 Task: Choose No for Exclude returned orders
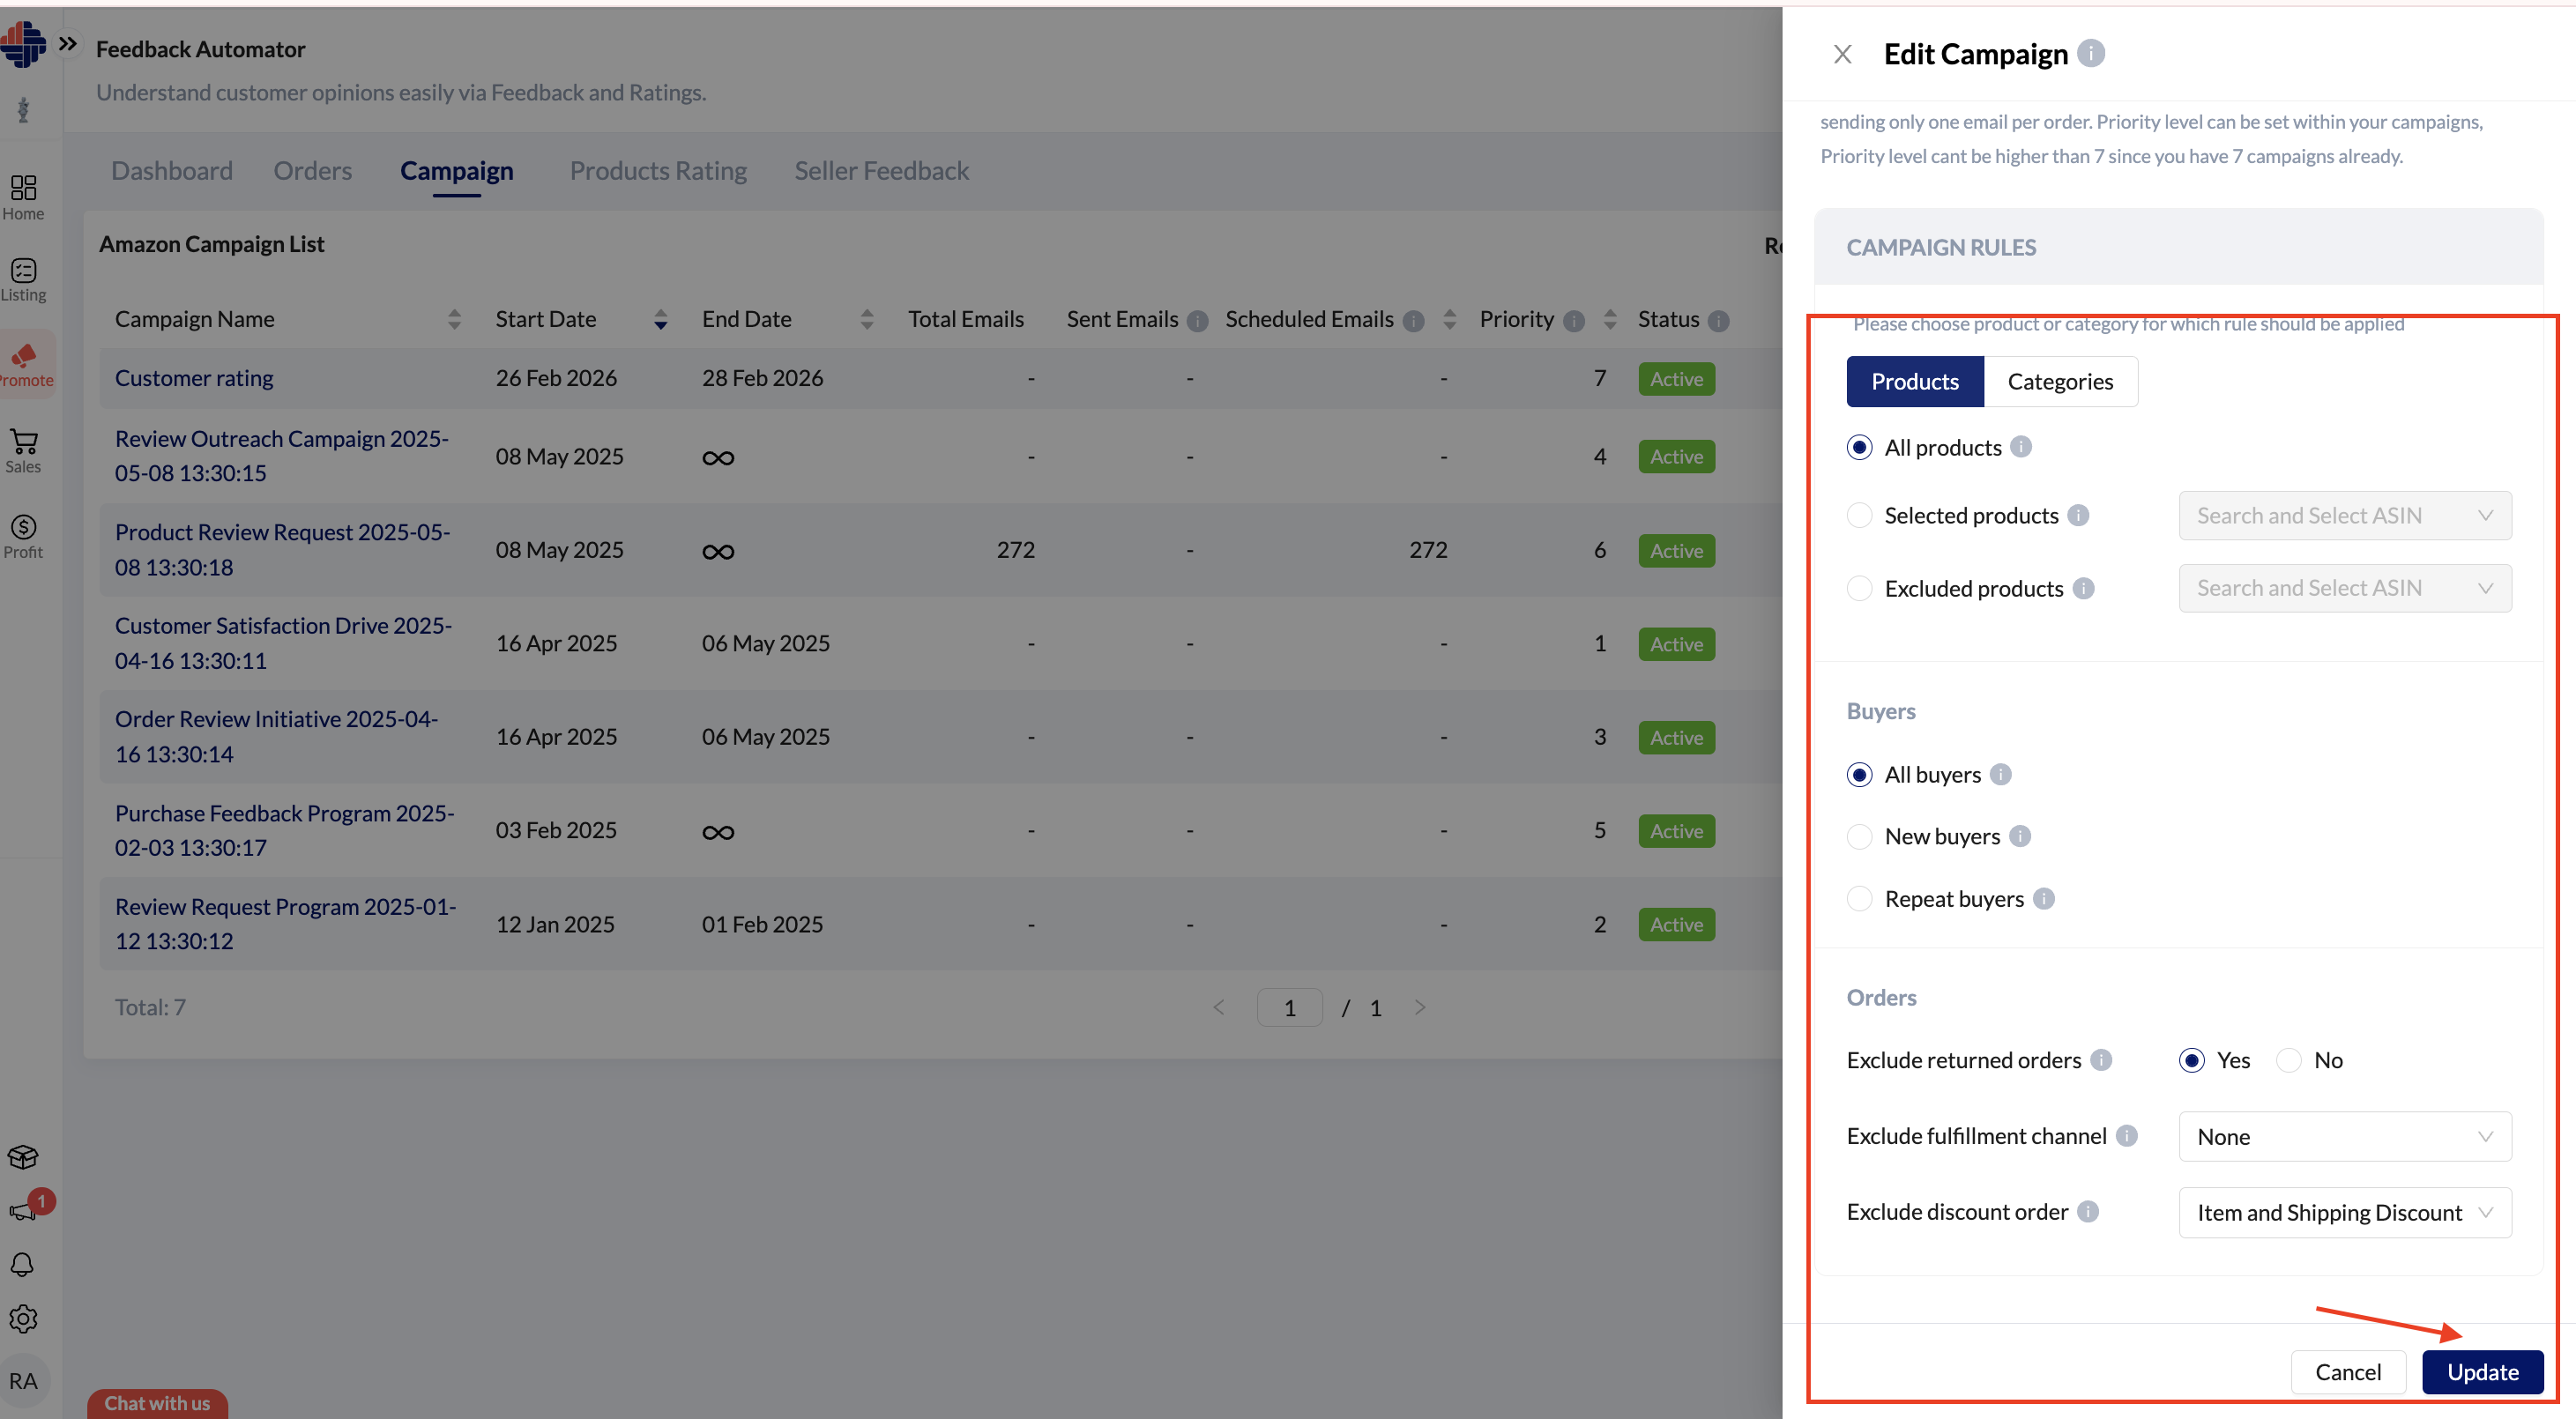point(2288,1060)
